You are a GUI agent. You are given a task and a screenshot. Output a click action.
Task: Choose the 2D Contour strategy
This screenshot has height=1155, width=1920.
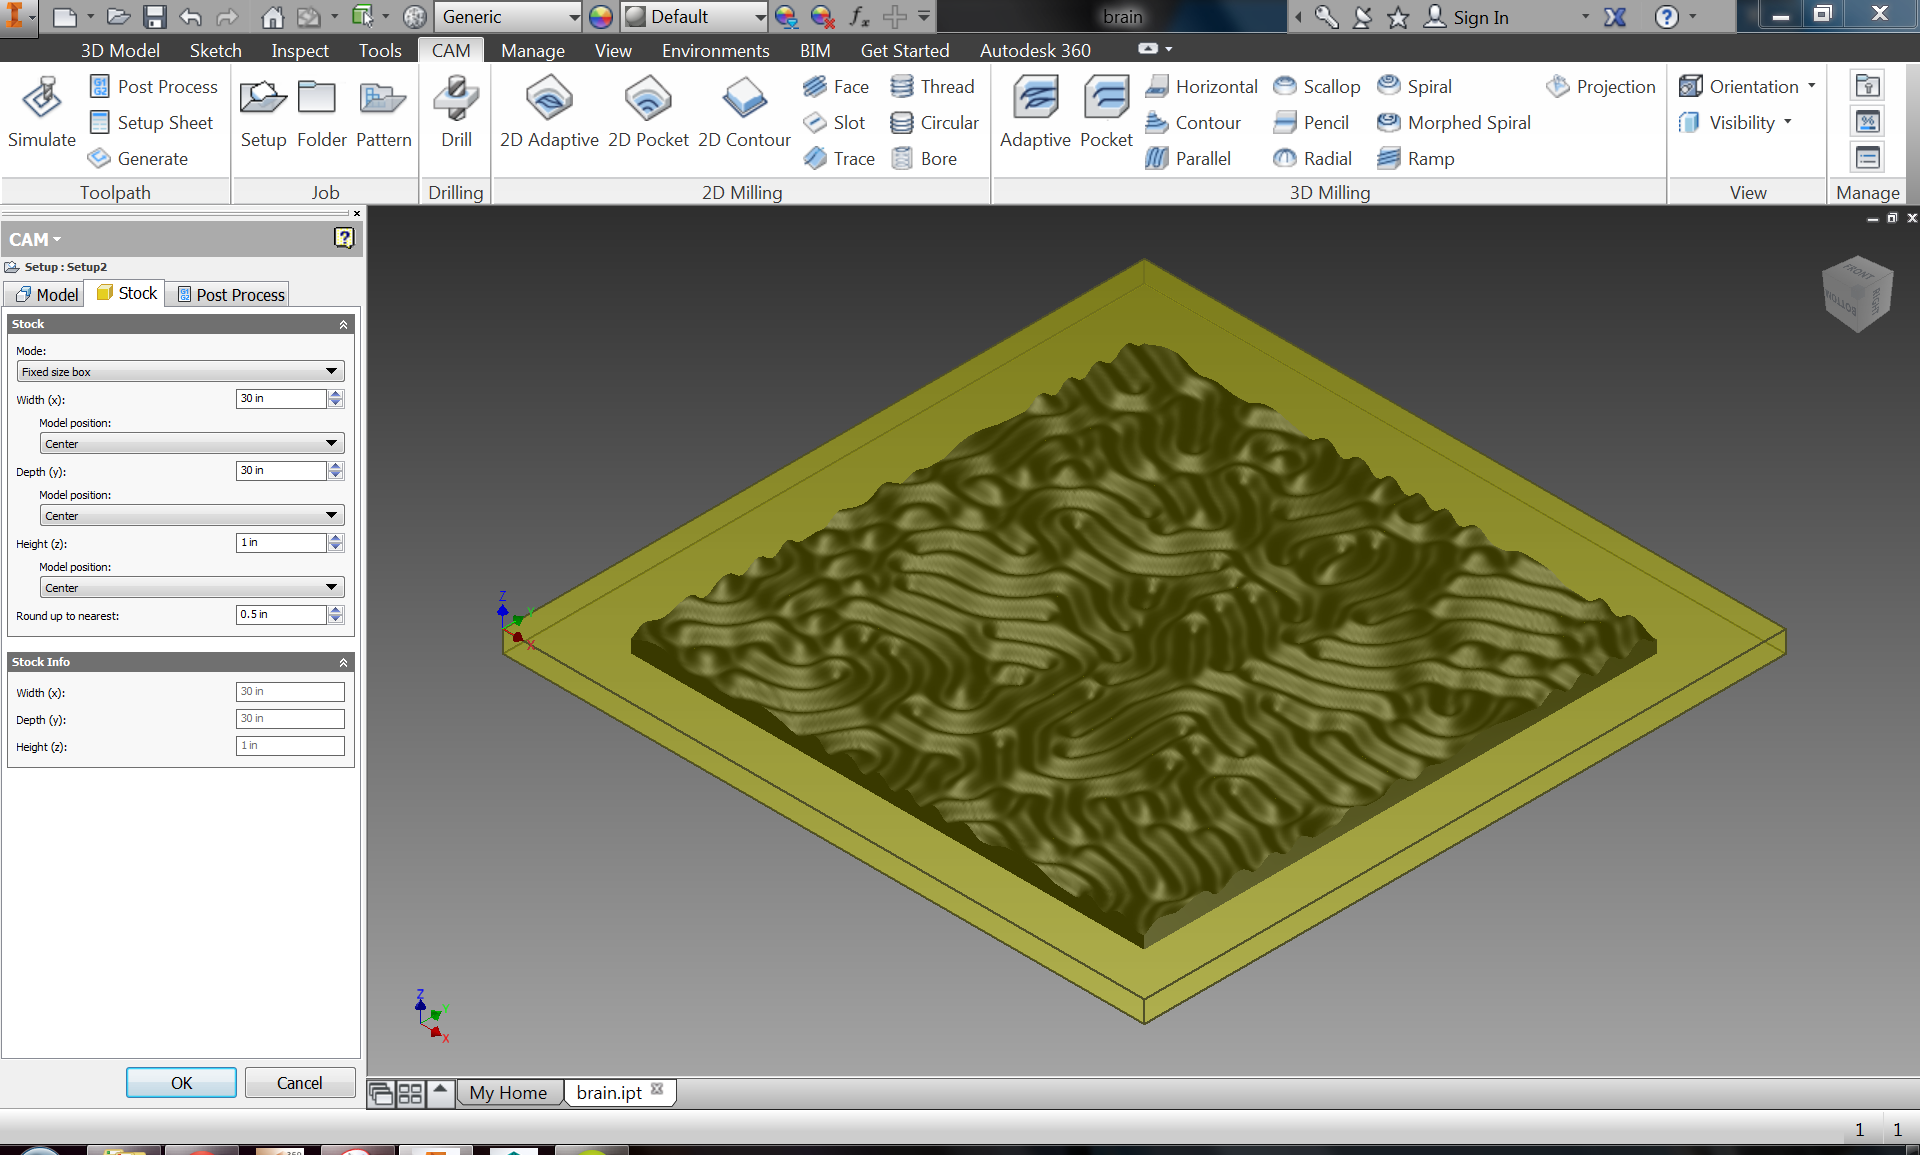pos(744,113)
